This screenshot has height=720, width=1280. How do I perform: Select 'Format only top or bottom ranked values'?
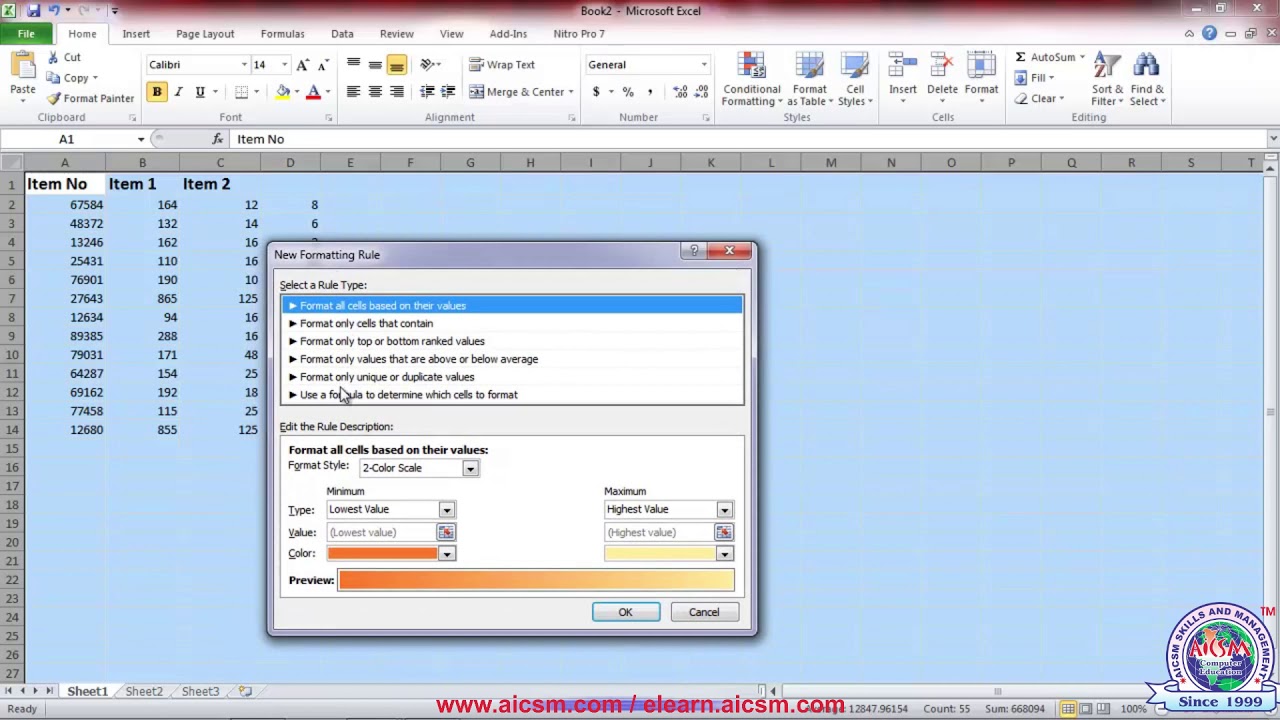(512, 341)
